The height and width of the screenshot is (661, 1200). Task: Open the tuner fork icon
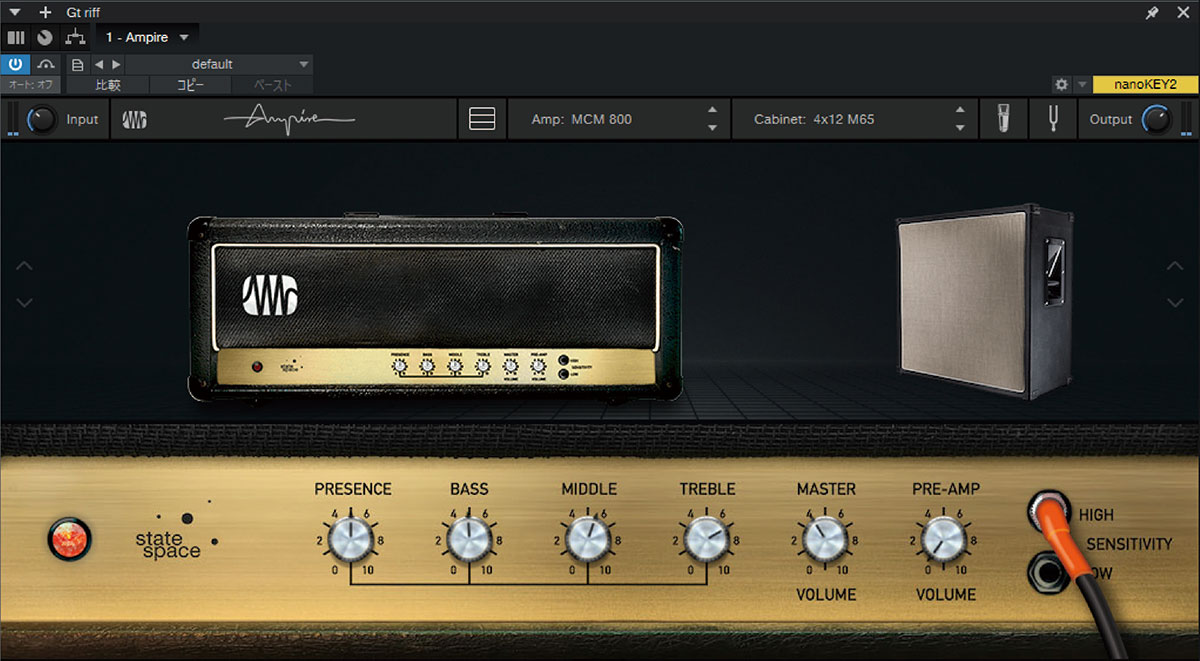tap(1053, 120)
